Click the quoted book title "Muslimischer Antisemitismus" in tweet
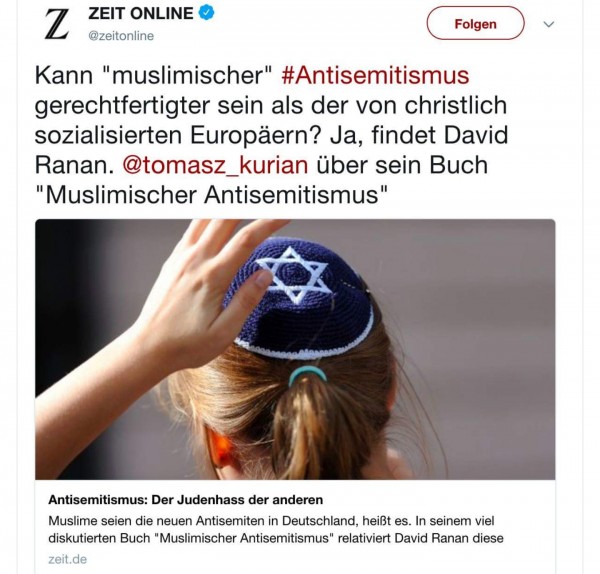The height and width of the screenshot is (574, 600). 211,195
